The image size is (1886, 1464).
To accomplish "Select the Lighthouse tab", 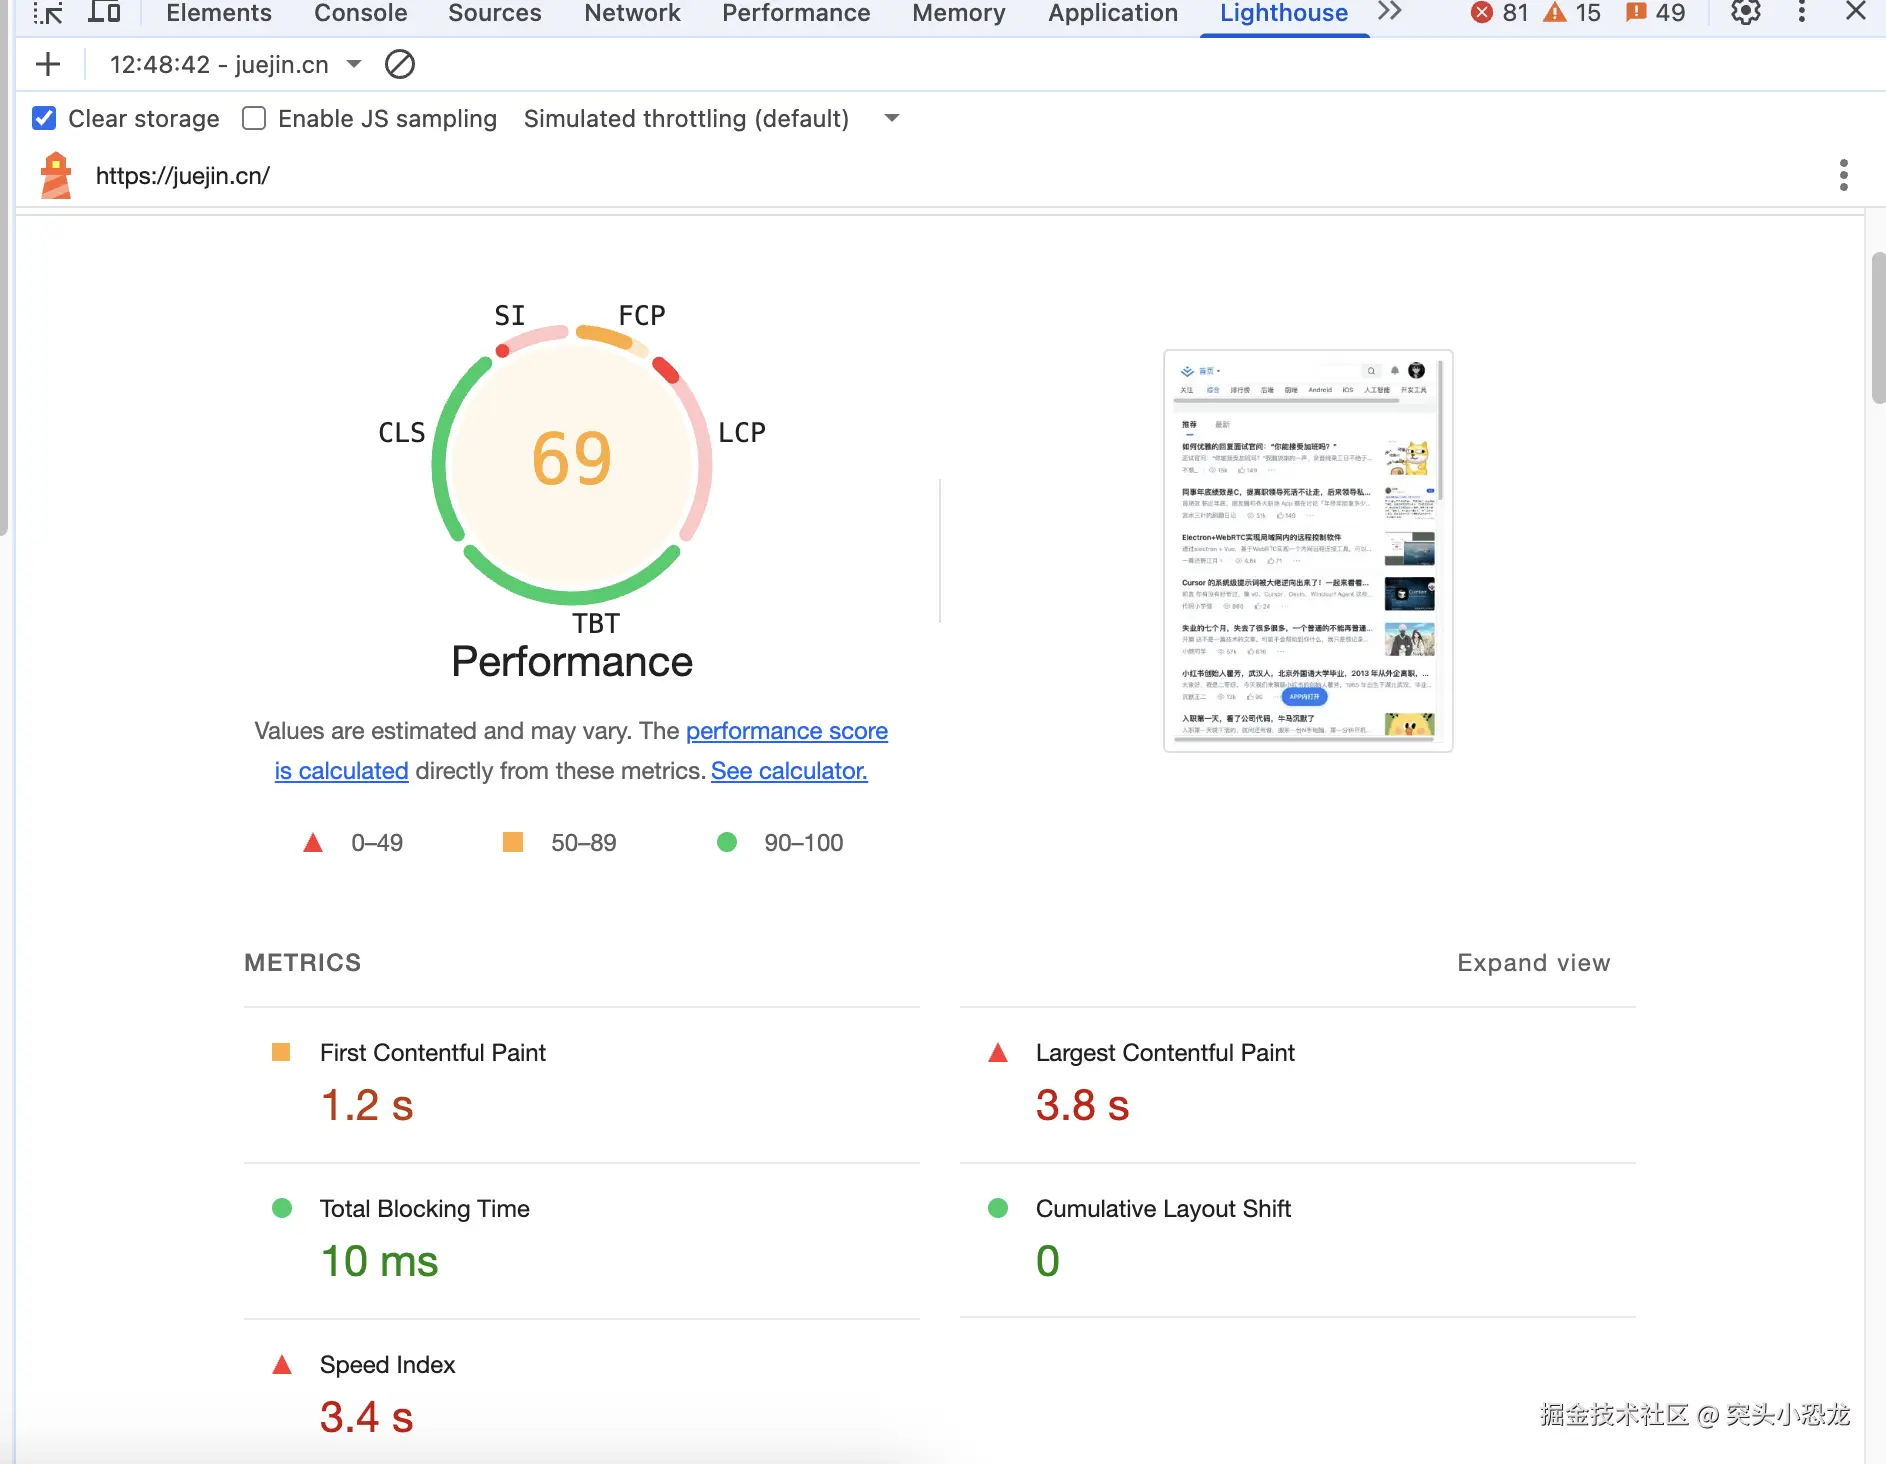I will [1284, 13].
